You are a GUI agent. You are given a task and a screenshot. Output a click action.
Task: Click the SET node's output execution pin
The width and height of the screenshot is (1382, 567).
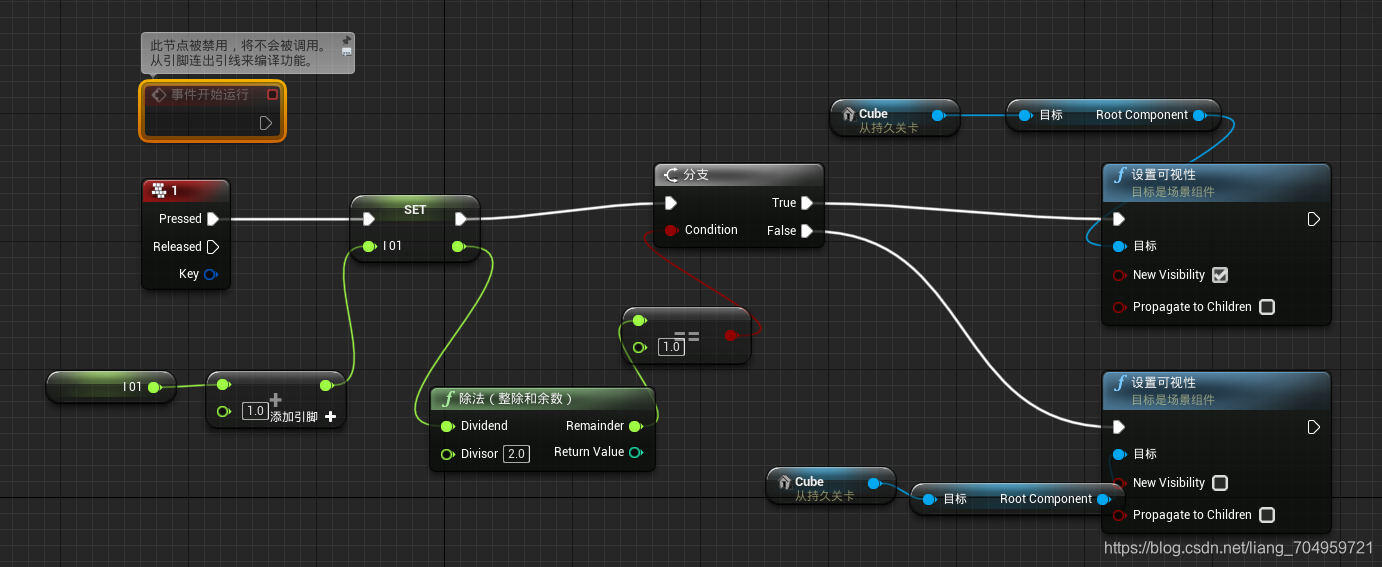(461, 219)
